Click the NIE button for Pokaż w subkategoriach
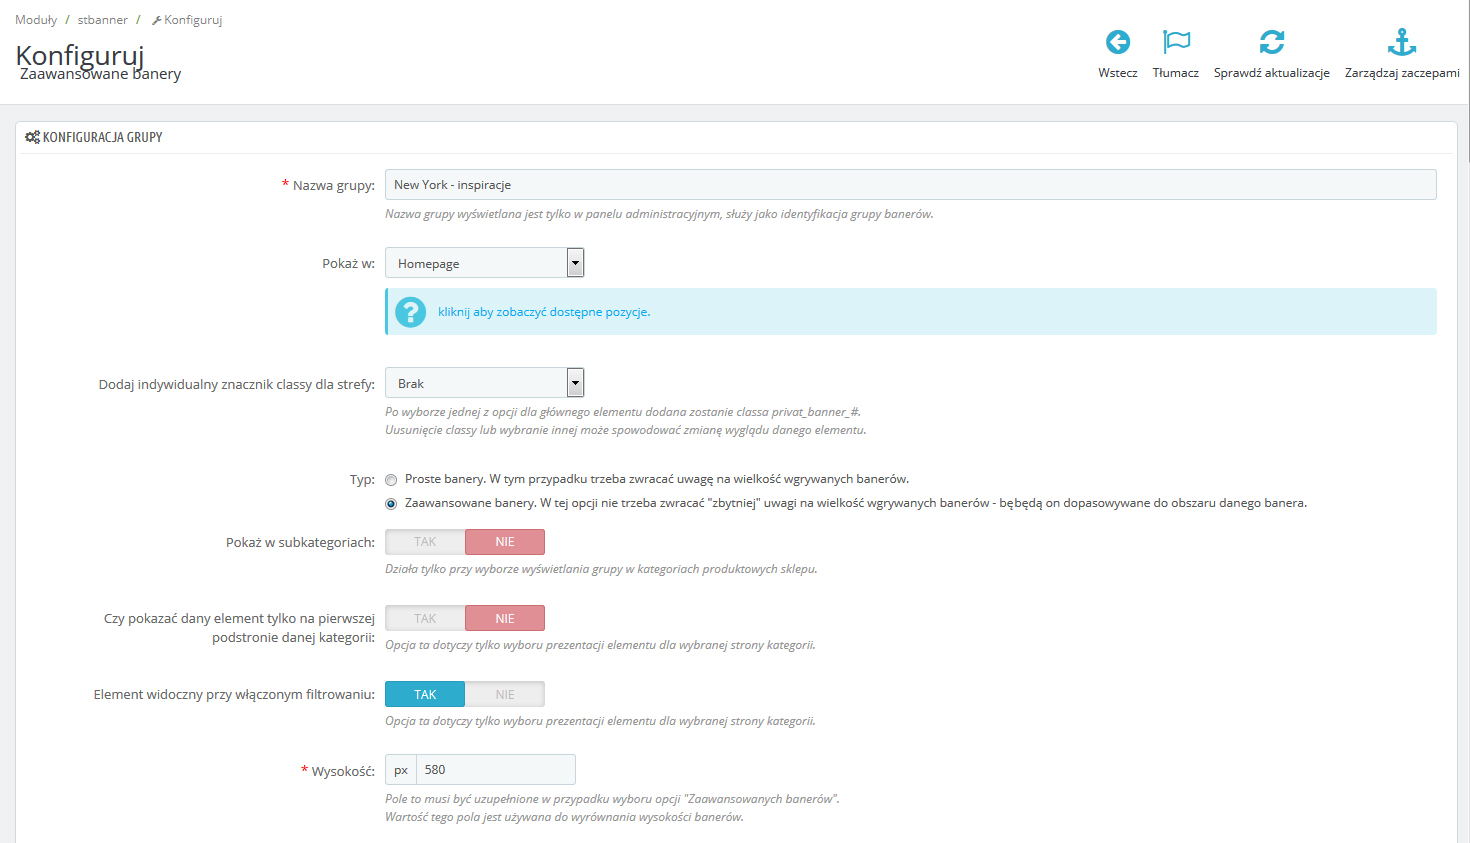 coord(505,542)
